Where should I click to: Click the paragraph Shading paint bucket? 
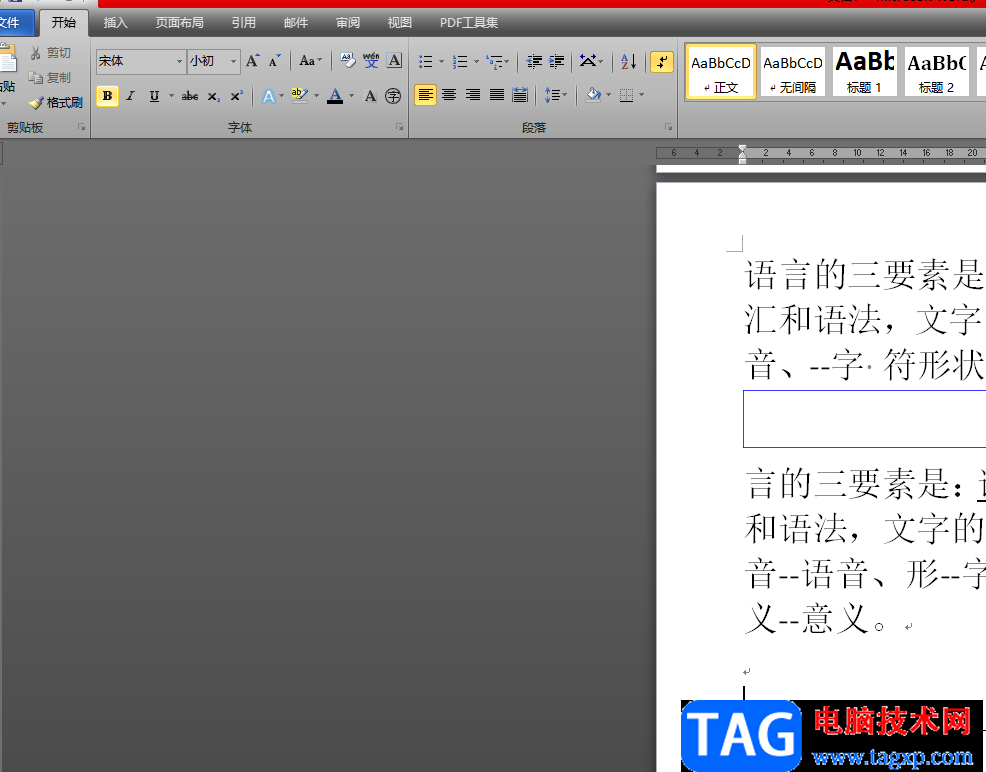593,95
